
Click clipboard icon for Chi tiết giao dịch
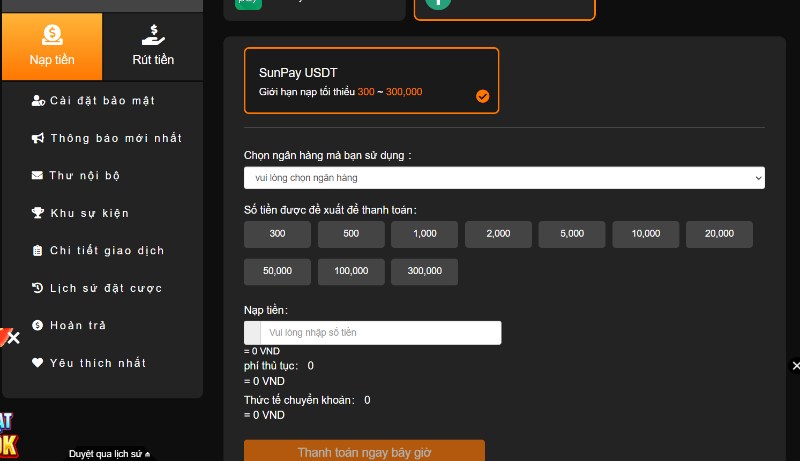[x=38, y=251]
